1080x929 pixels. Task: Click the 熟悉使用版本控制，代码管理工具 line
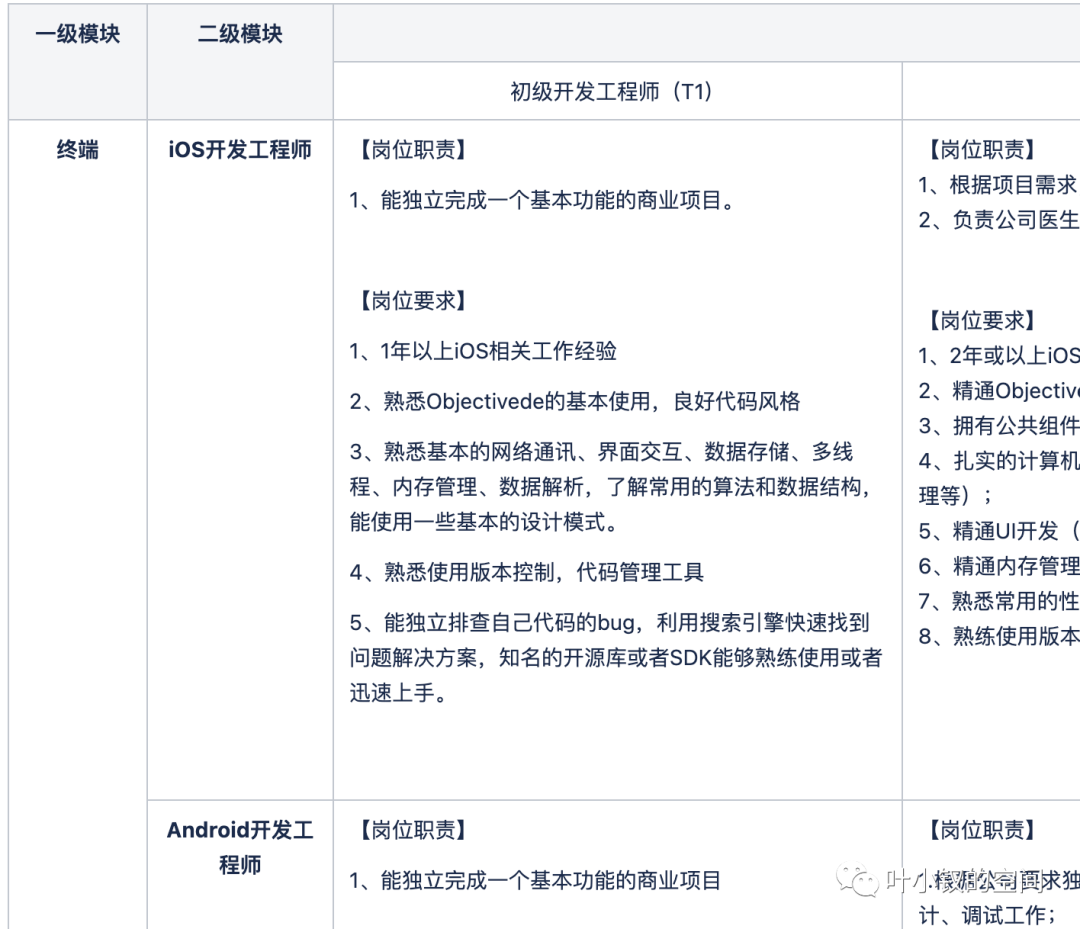527,572
